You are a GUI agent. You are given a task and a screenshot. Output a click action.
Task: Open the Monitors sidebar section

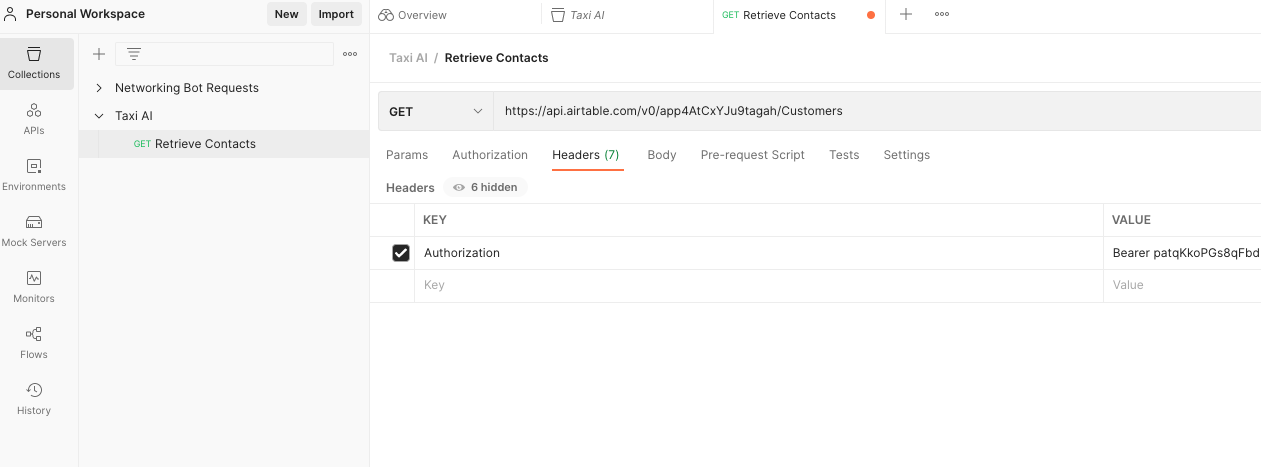(34, 288)
